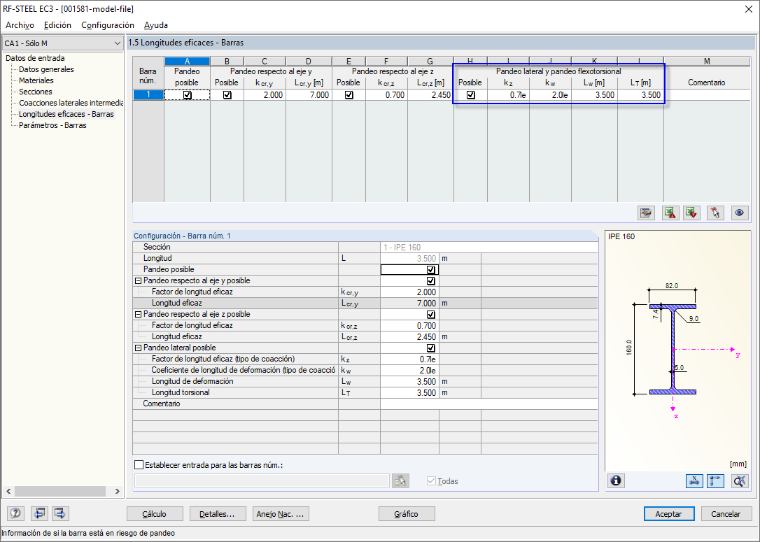Toggle 'Pandeo respecto al eje y posible' checkbox in configuration

pos(431,281)
